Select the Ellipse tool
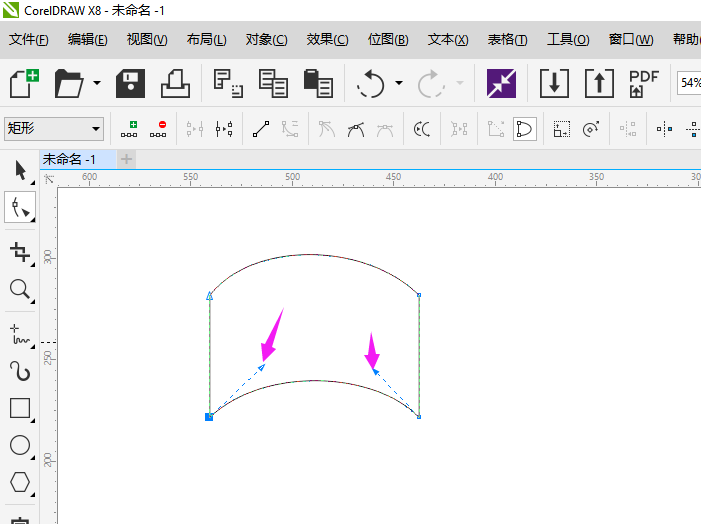This screenshot has height=524, width=701. (x=20, y=445)
